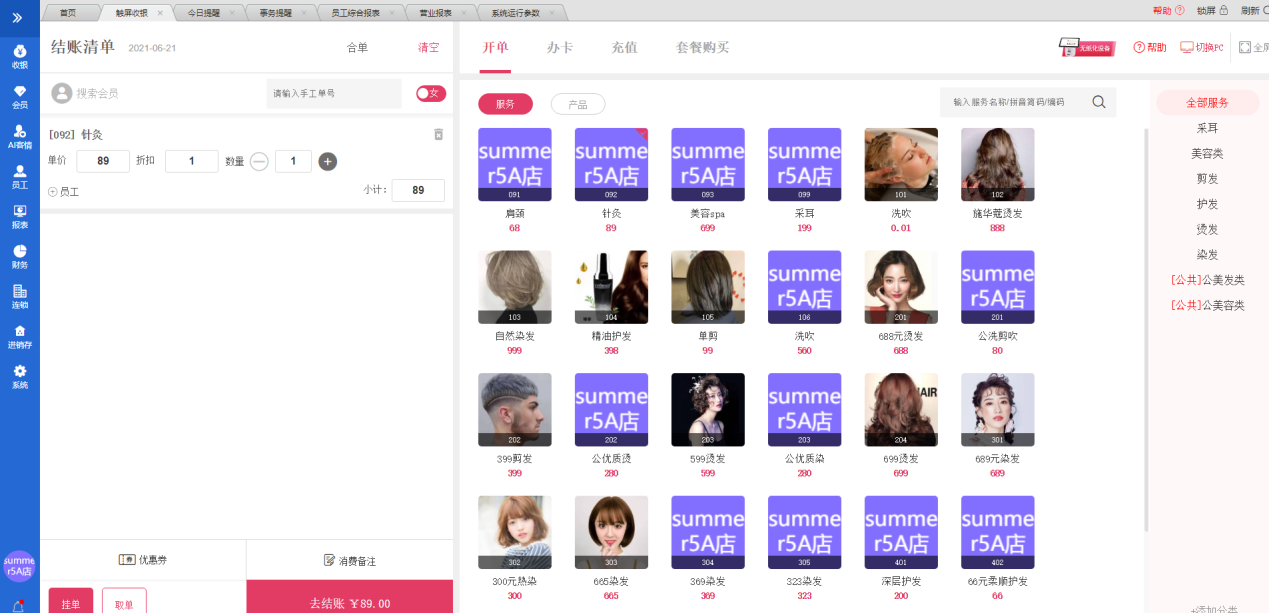Click the summer5A店 store avatar in sidebar
1269x613 pixels.
(x=19, y=566)
